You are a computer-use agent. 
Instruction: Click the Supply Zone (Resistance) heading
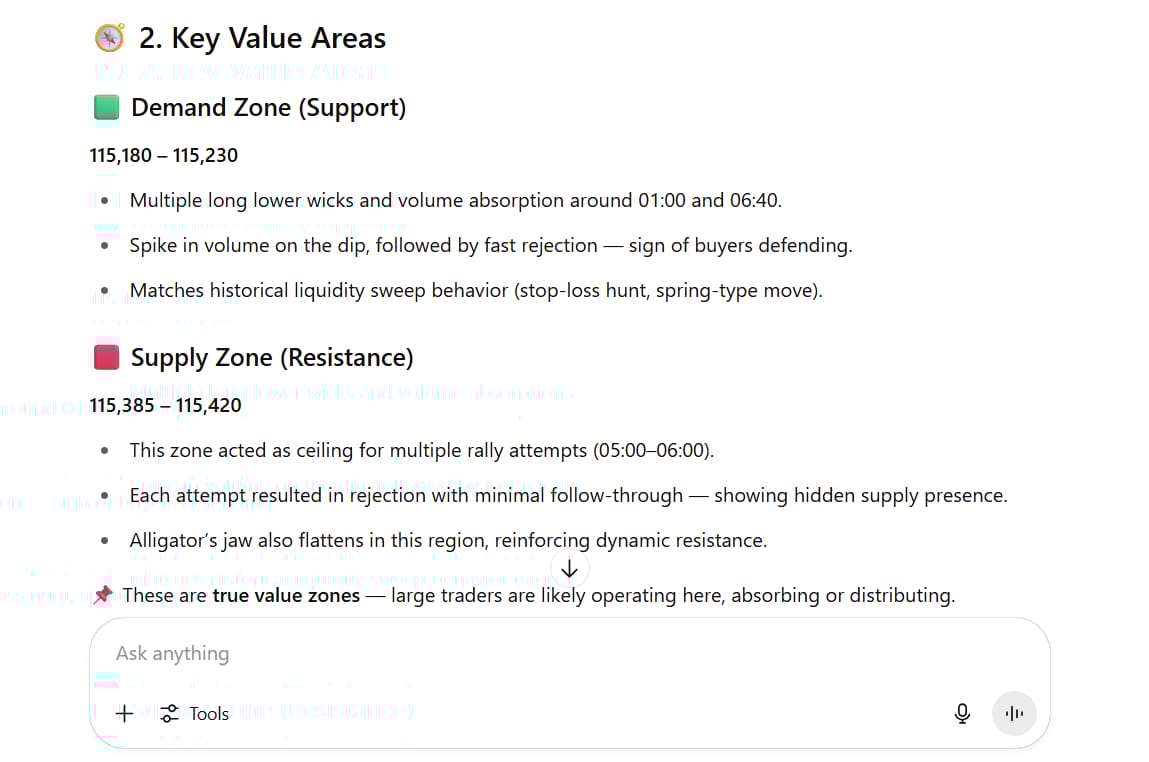click(x=272, y=358)
